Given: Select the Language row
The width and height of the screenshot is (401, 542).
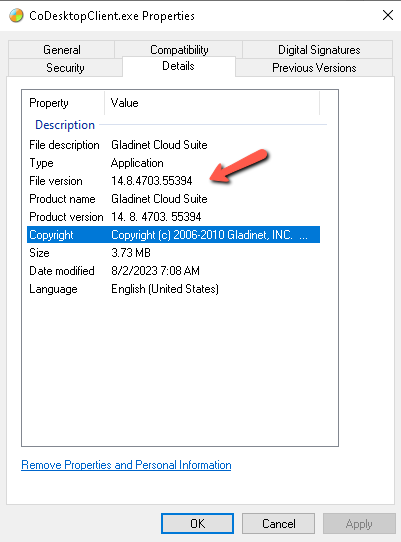Looking at the screenshot, I should coord(174,289).
